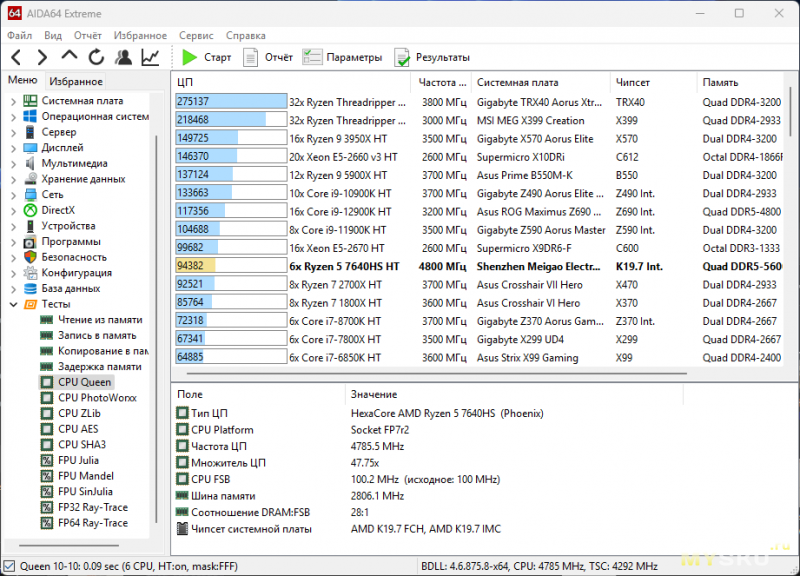Click the Тесты folder icon
The width and height of the screenshot is (800, 576).
pyautogui.click(x=31, y=305)
